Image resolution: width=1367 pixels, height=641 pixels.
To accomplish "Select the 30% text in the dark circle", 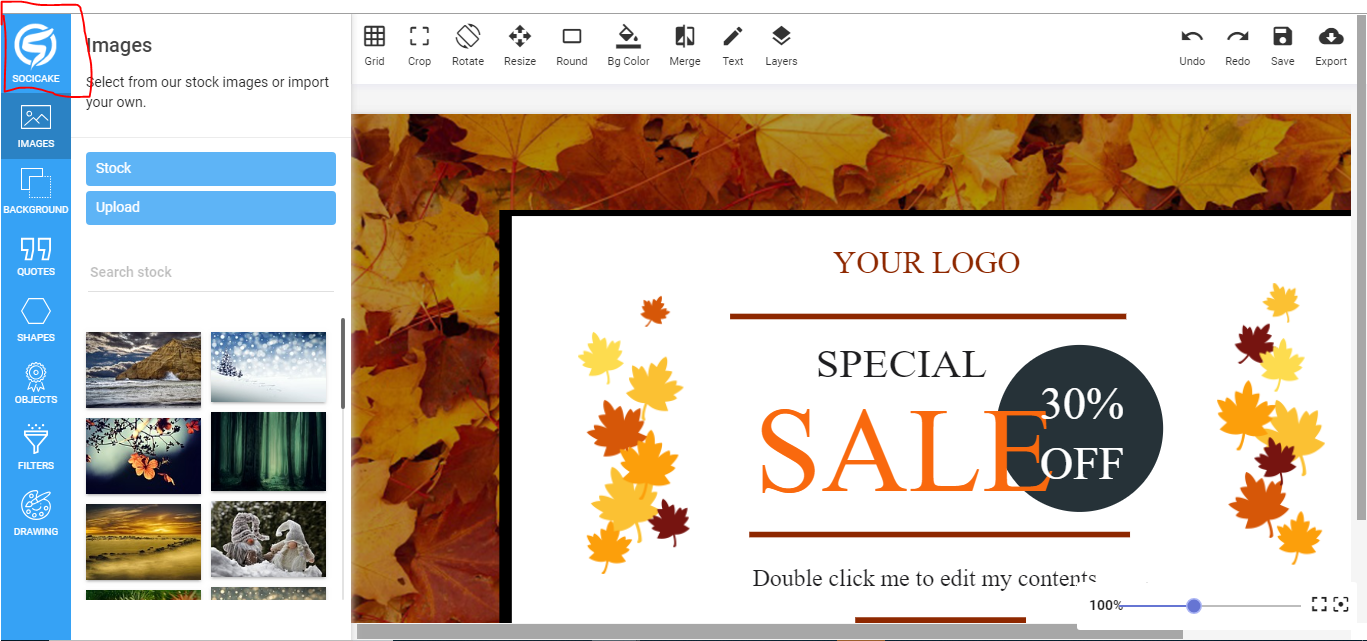I will point(1082,403).
